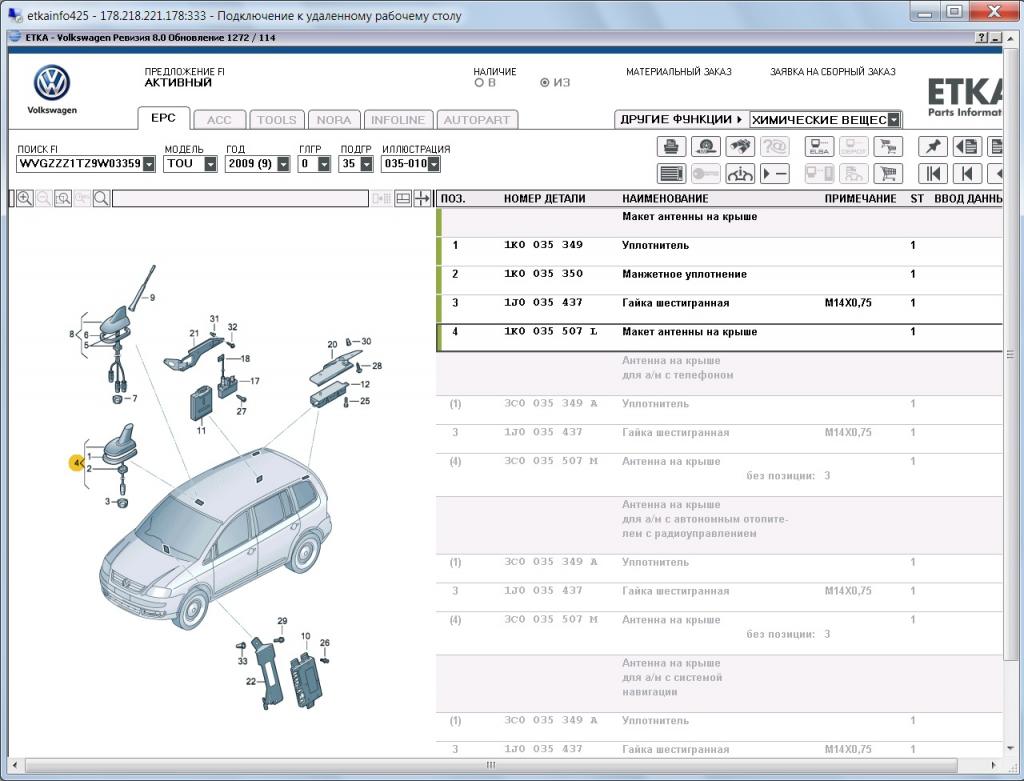Switch to the ACC tab
The image size is (1024, 781).
click(219, 120)
